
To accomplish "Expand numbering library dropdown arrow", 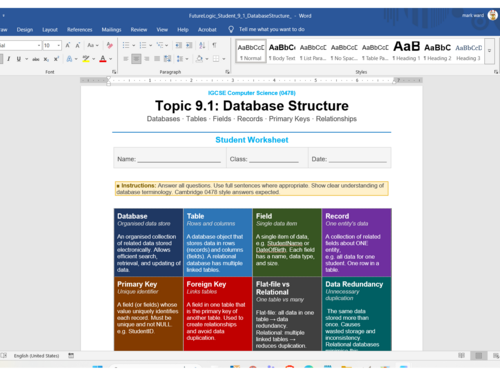I will pyautogui.click(x=151, y=45).
